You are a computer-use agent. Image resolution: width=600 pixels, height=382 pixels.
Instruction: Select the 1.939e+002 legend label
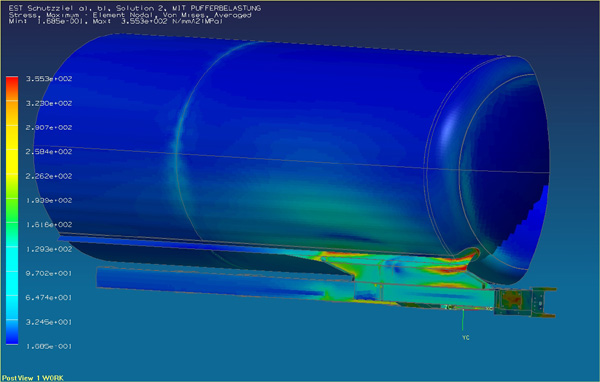49,201
